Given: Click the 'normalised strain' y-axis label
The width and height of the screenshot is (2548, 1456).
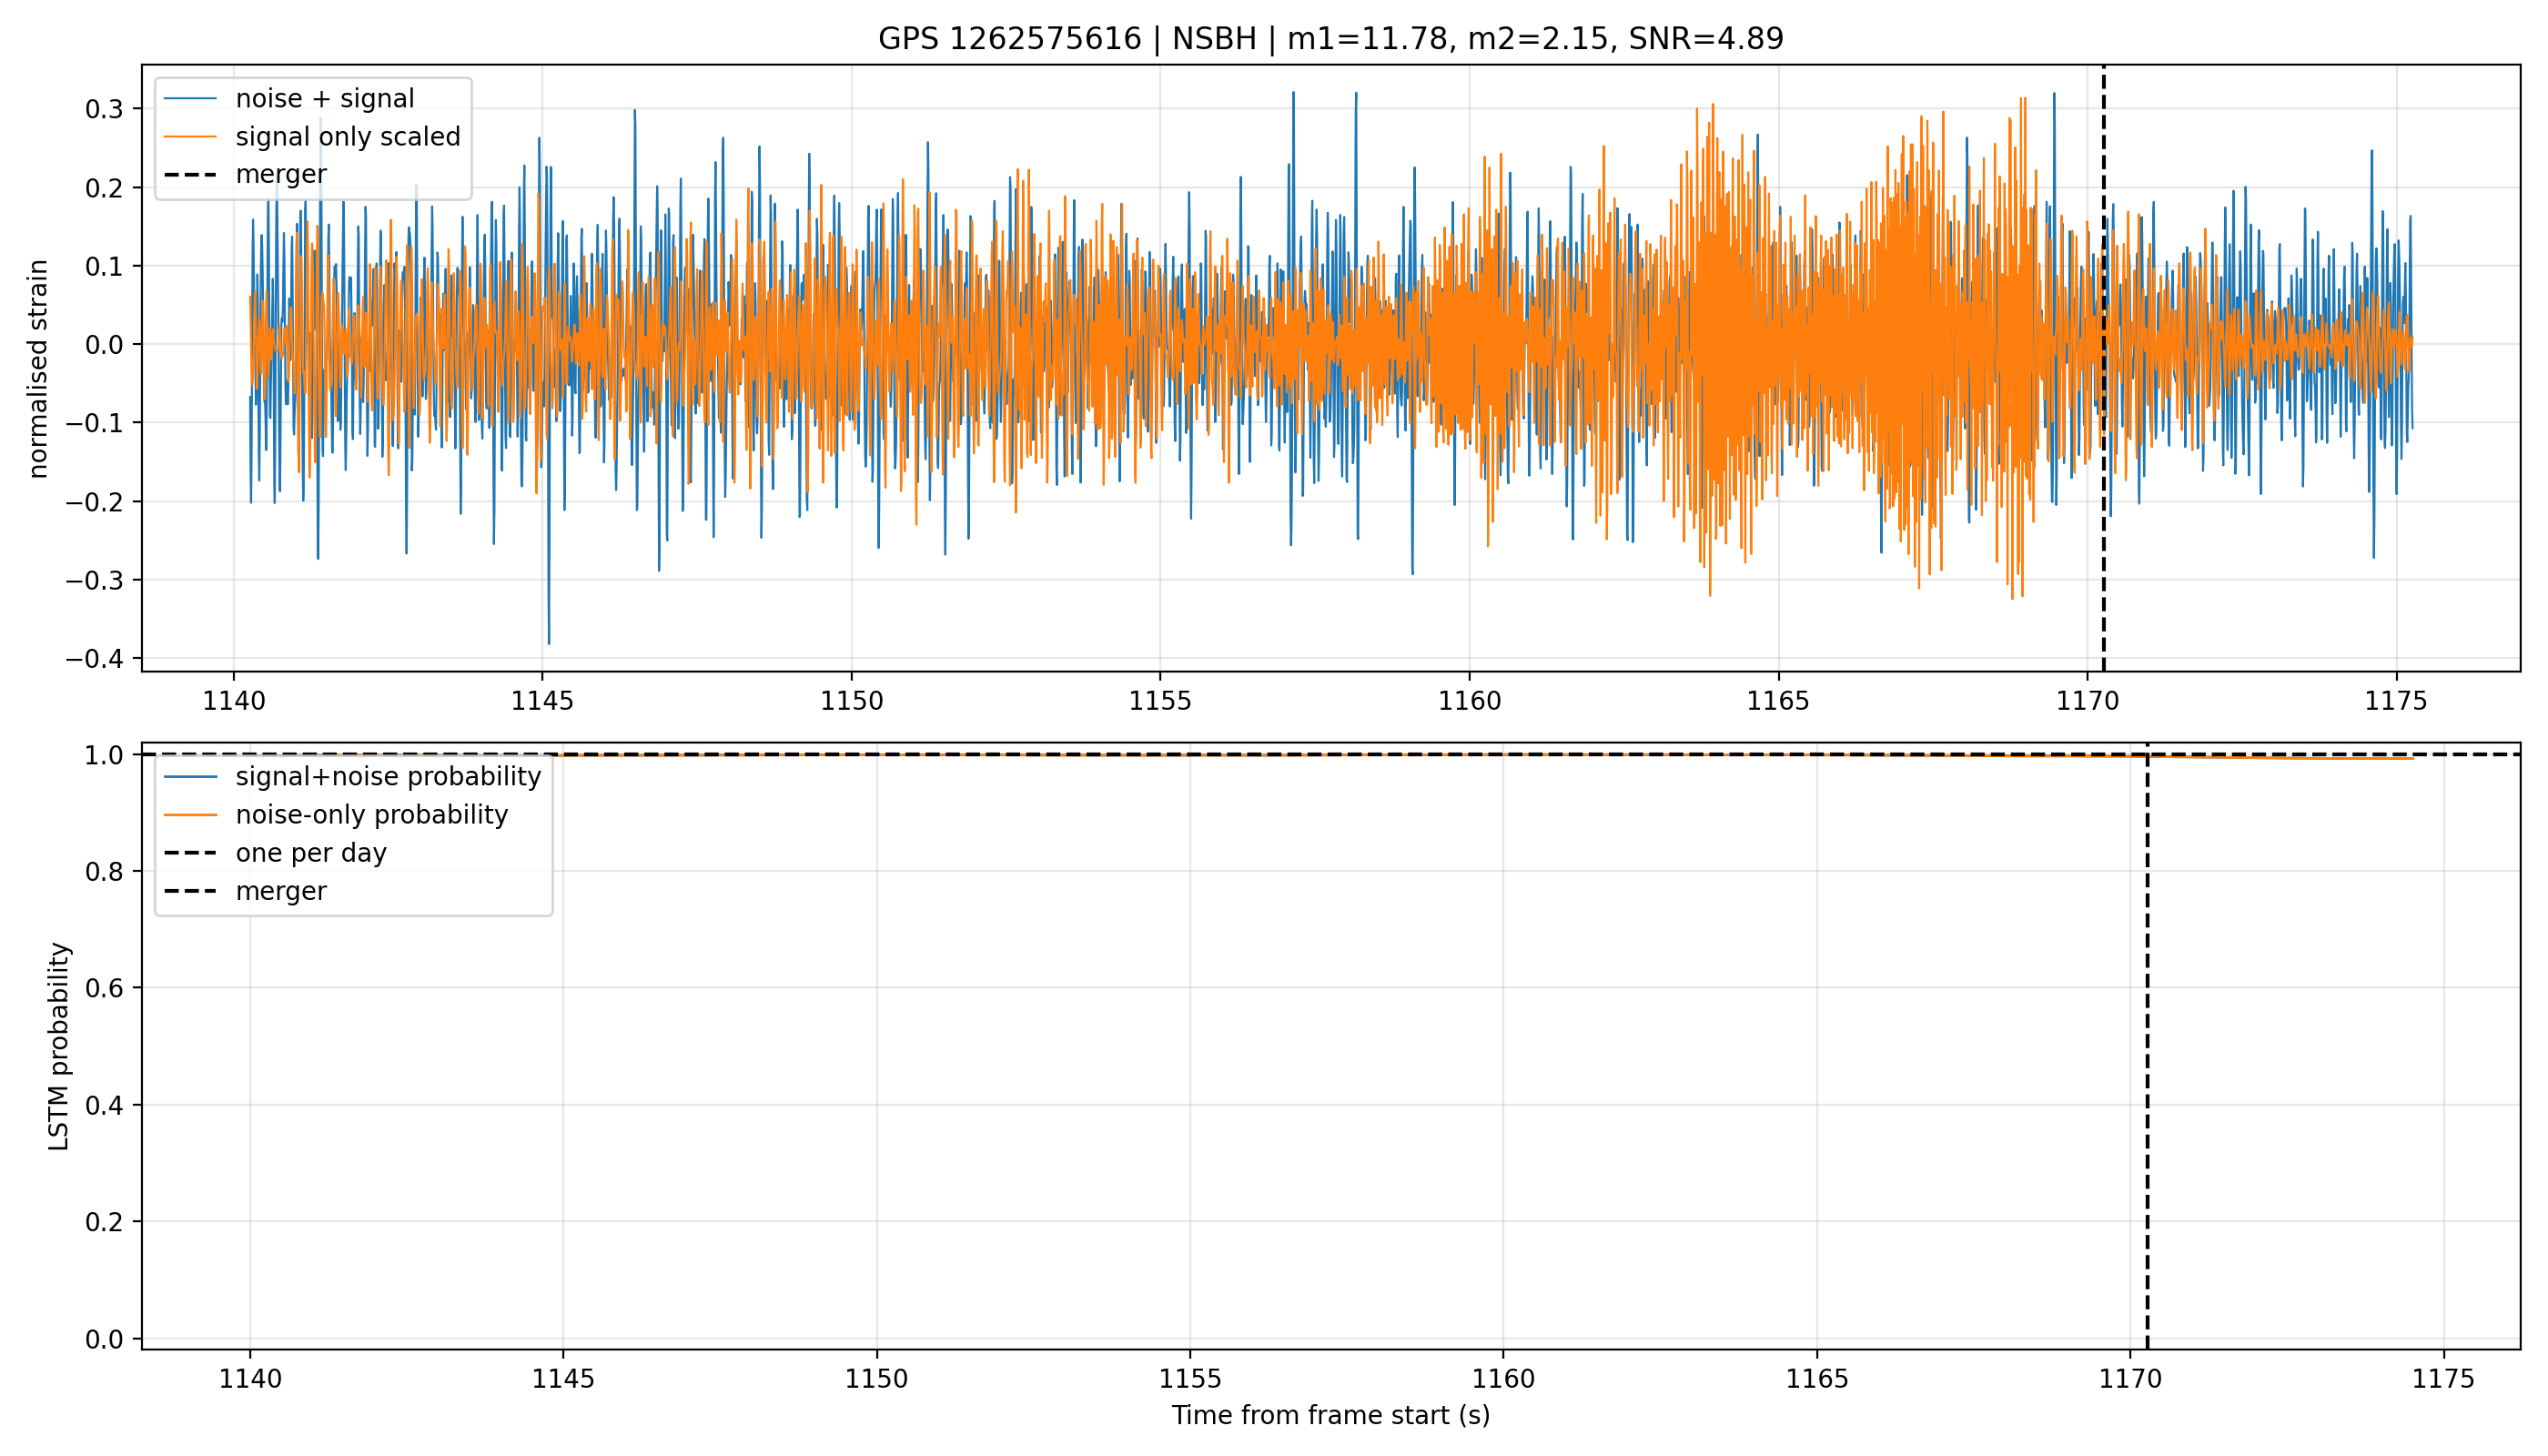Looking at the screenshot, I should (38, 369).
